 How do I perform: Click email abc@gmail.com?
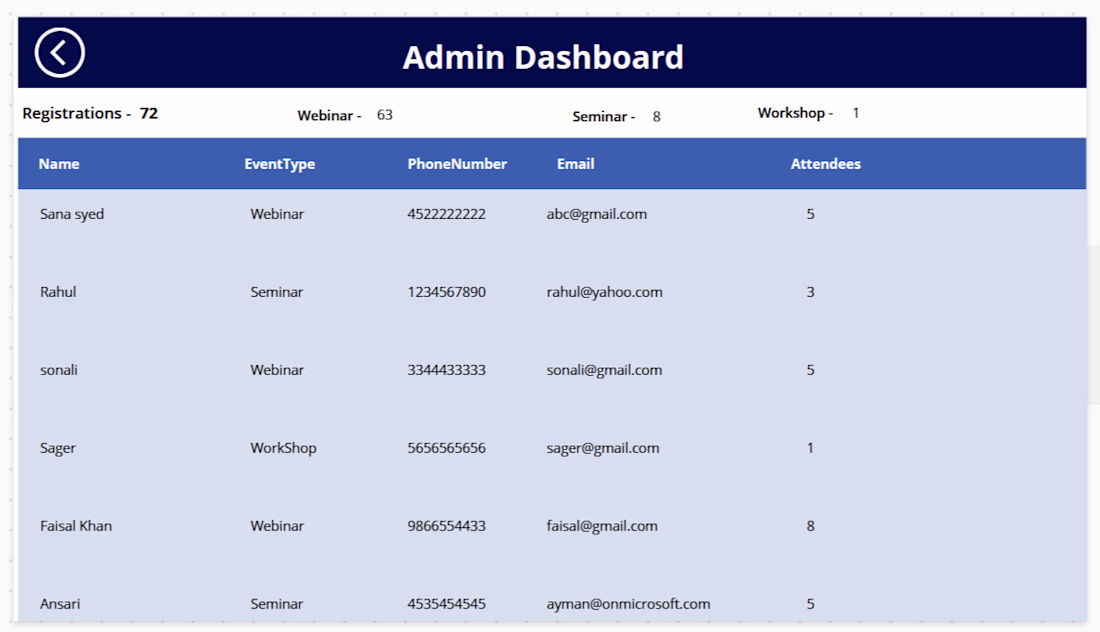coord(596,214)
